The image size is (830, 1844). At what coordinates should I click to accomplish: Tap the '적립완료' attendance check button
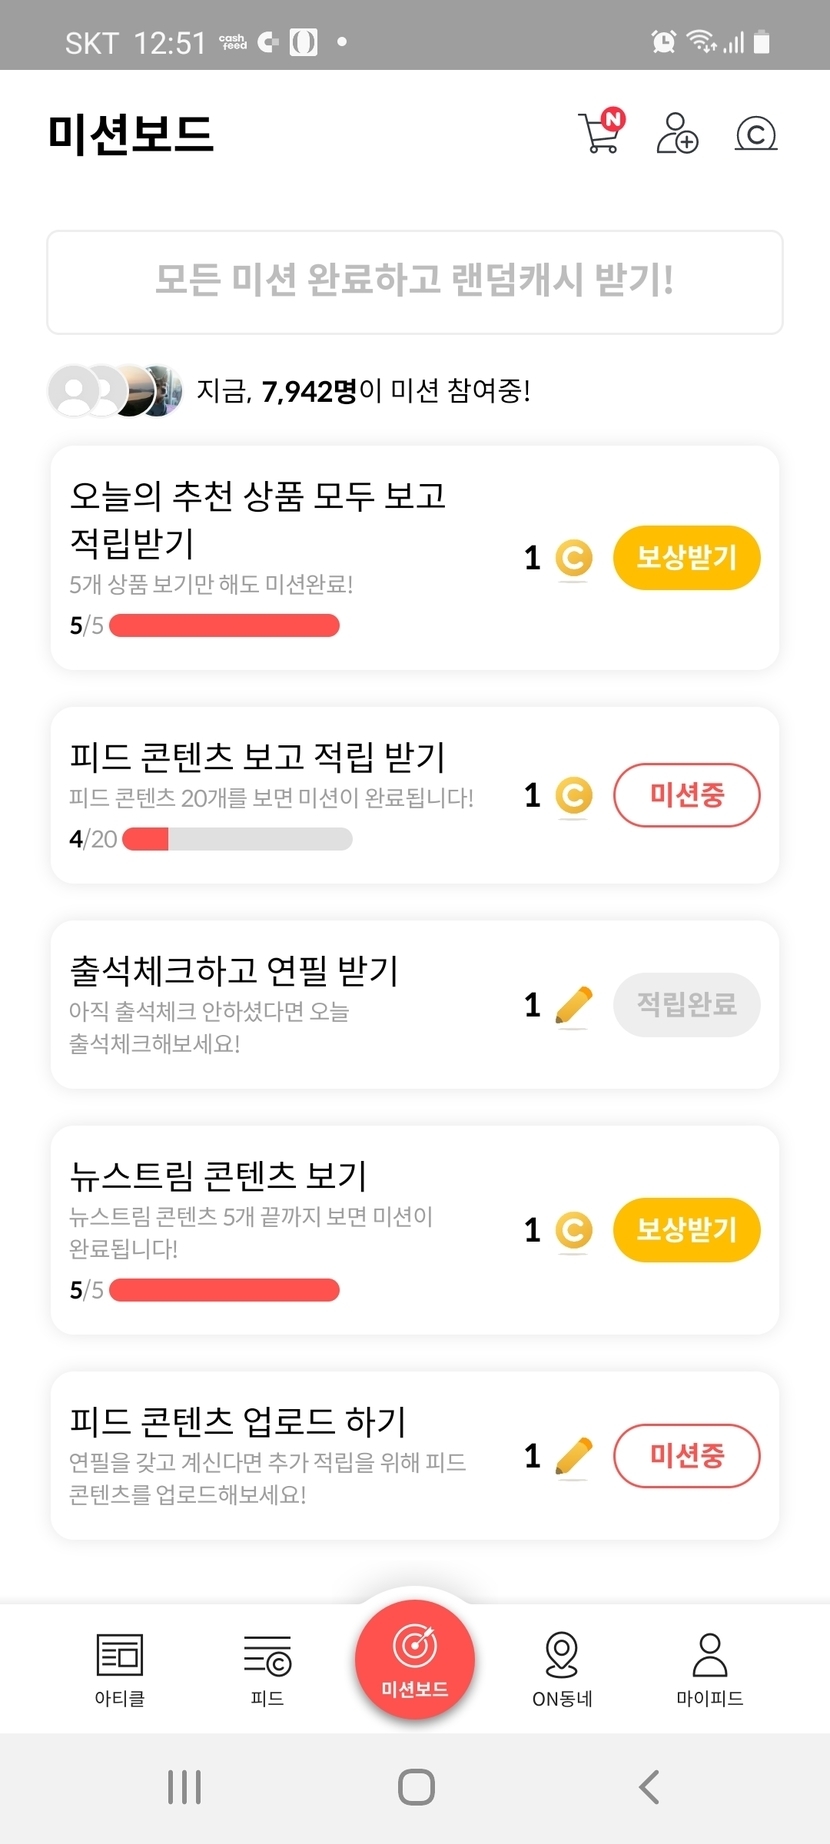[686, 1004]
